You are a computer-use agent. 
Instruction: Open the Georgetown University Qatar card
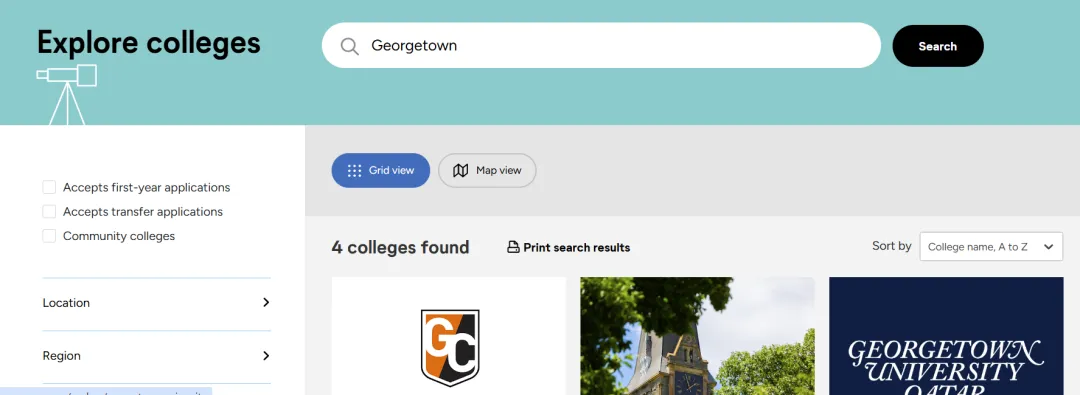click(x=946, y=336)
